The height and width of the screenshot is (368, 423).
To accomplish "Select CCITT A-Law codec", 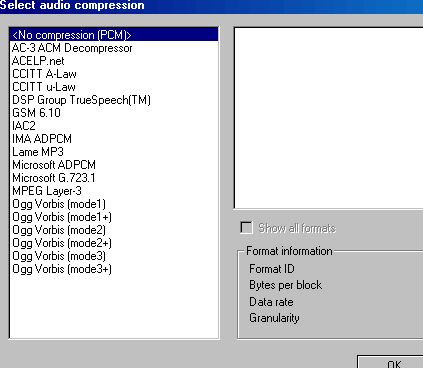I will click(114, 74).
